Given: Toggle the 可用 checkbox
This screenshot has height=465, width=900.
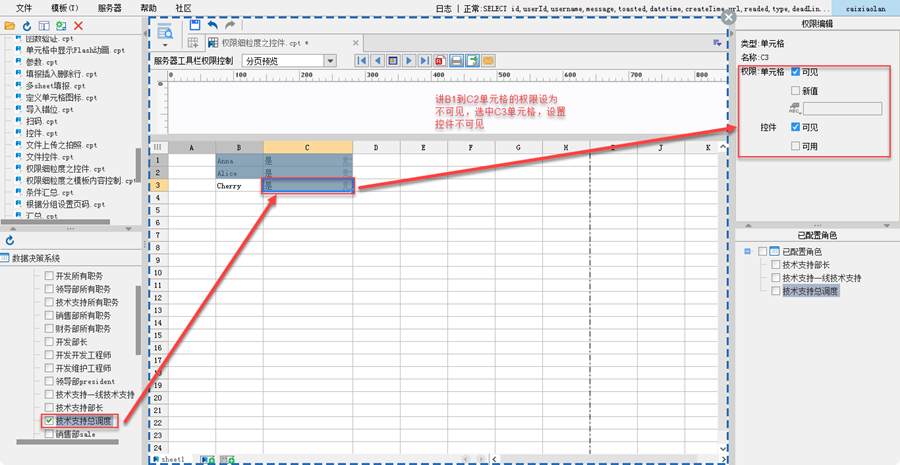Looking at the screenshot, I should [795, 146].
